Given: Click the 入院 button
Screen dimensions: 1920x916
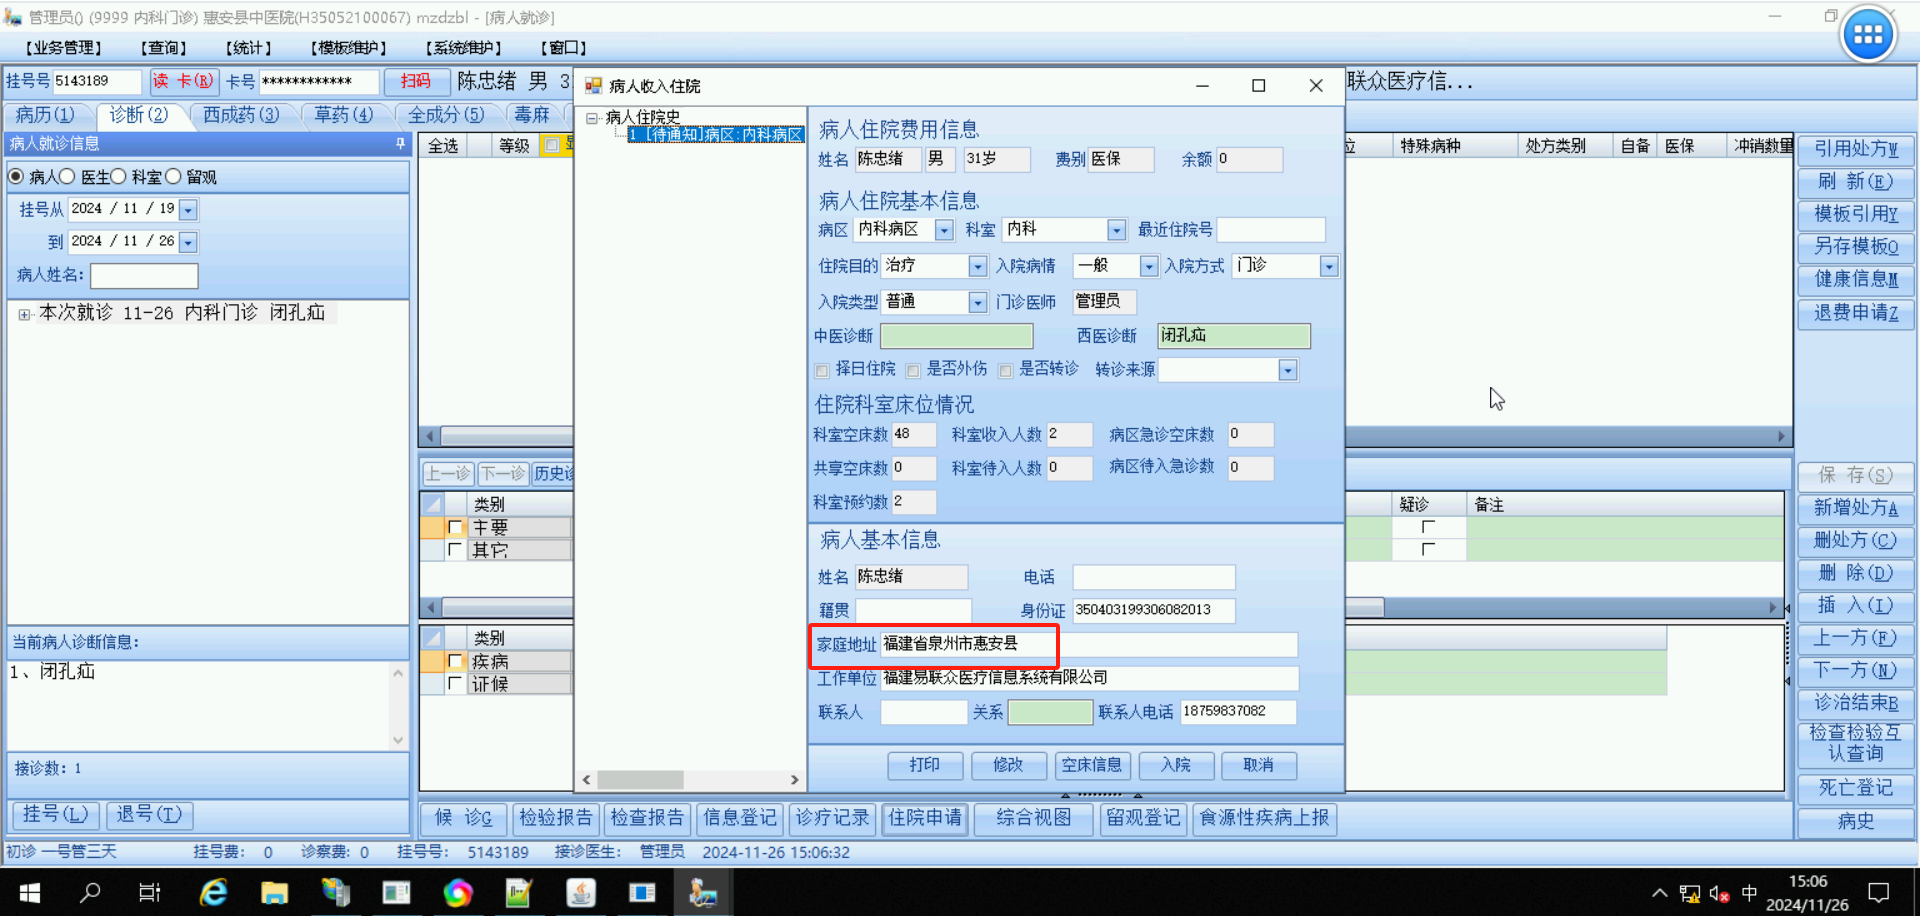Looking at the screenshot, I should (x=1176, y=765).
